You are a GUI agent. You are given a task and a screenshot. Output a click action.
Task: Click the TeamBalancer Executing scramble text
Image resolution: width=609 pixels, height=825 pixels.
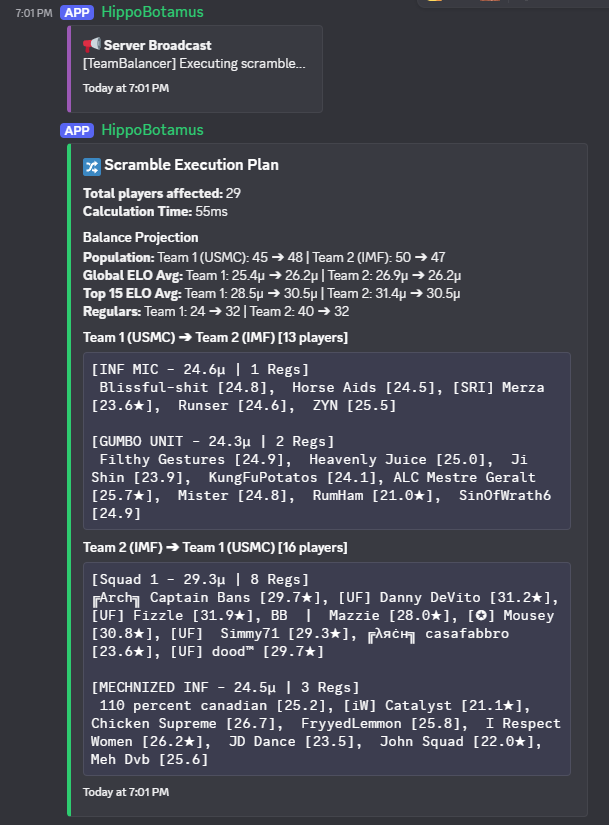pyautogui.click(x=194, y=64)
